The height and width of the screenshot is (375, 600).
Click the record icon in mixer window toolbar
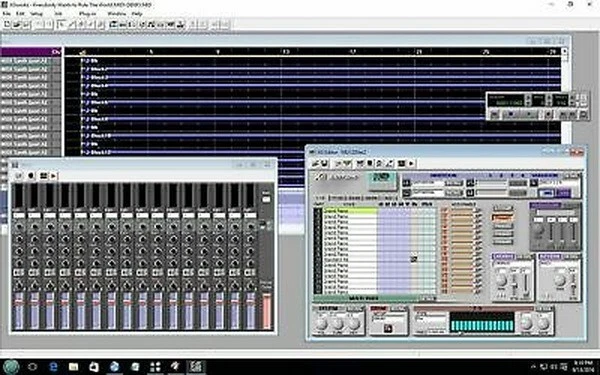click(x=31, y=176)
